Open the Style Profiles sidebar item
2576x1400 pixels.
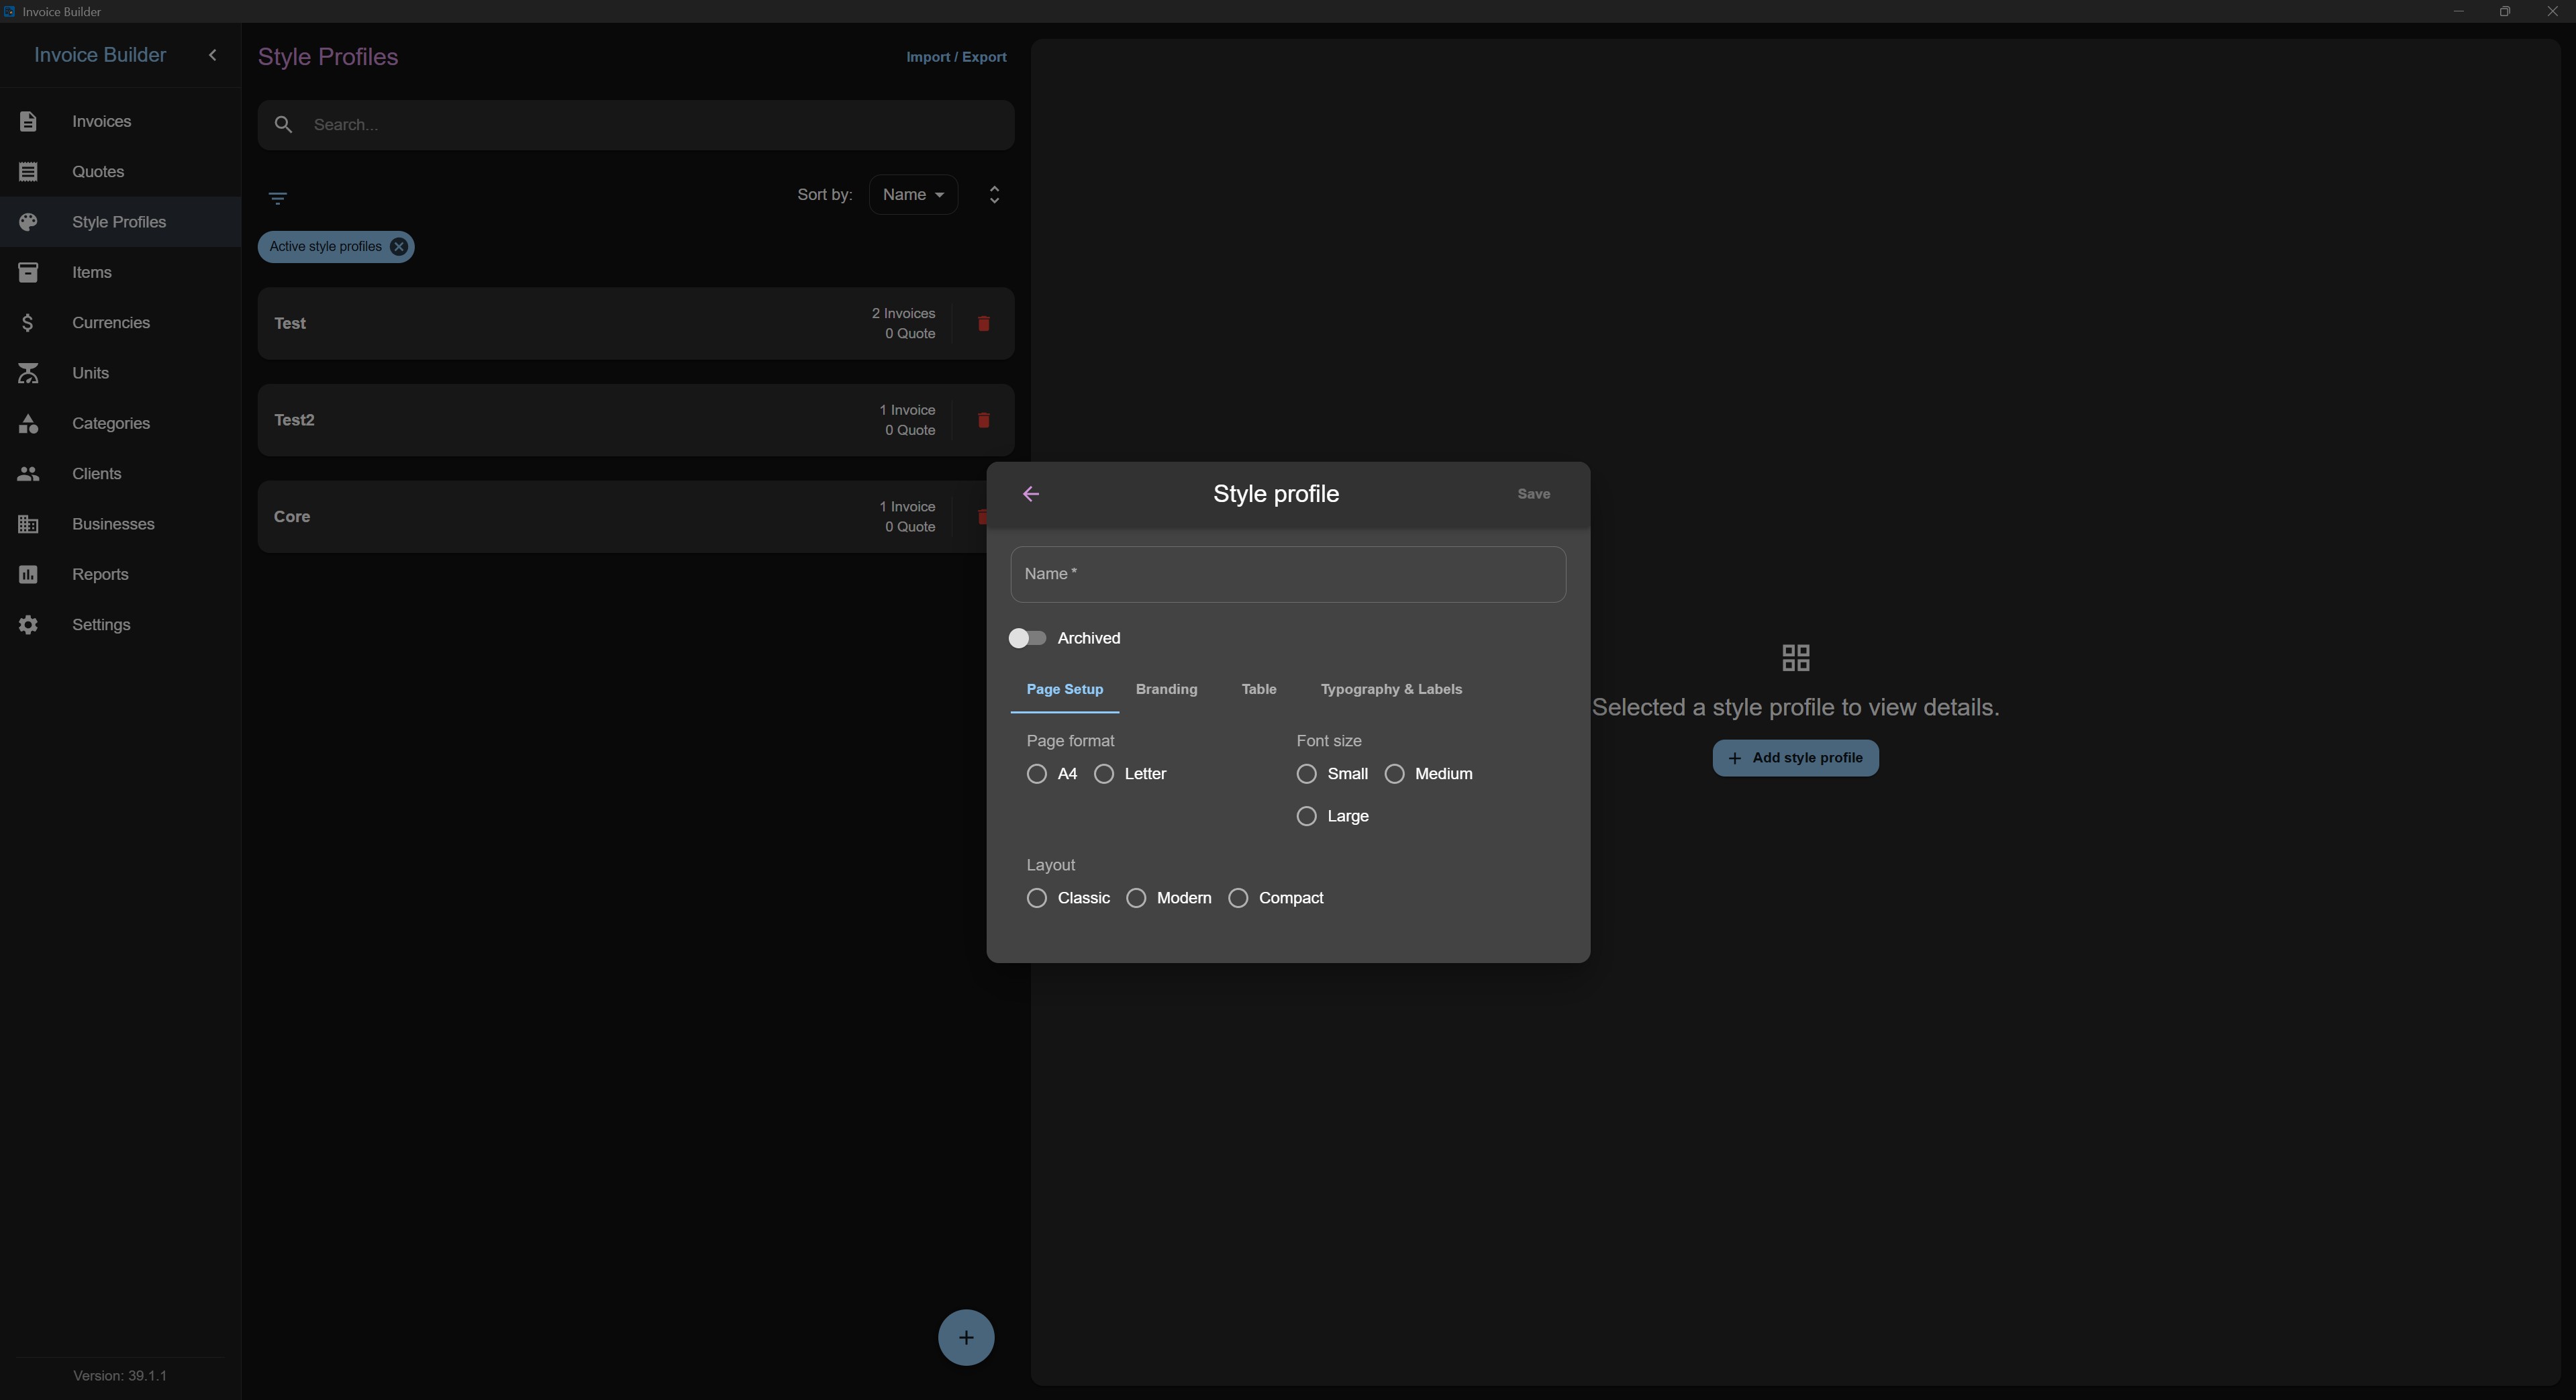tap(120, 222)
